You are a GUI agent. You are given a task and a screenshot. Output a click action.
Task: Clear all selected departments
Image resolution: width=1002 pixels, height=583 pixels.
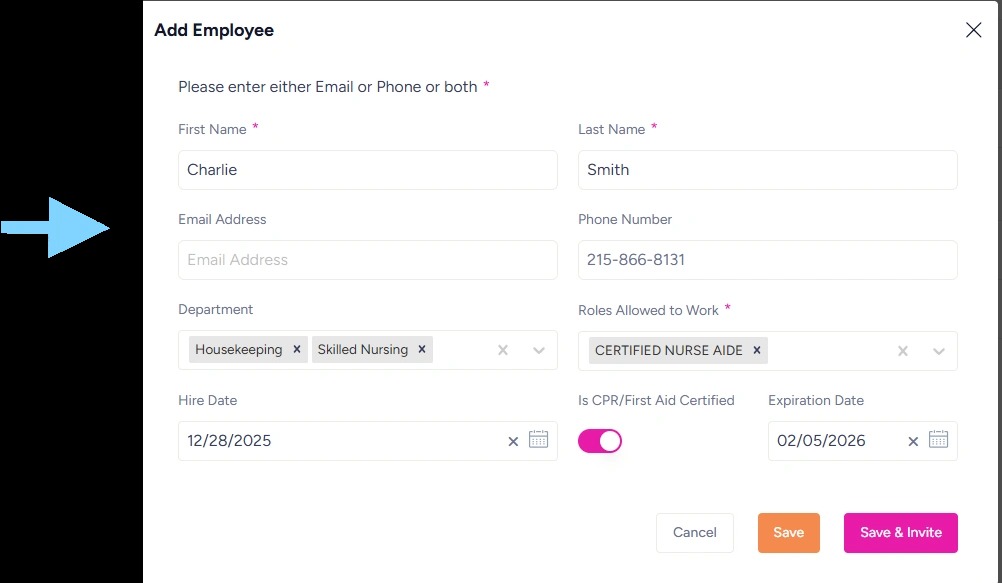point(503,351)
